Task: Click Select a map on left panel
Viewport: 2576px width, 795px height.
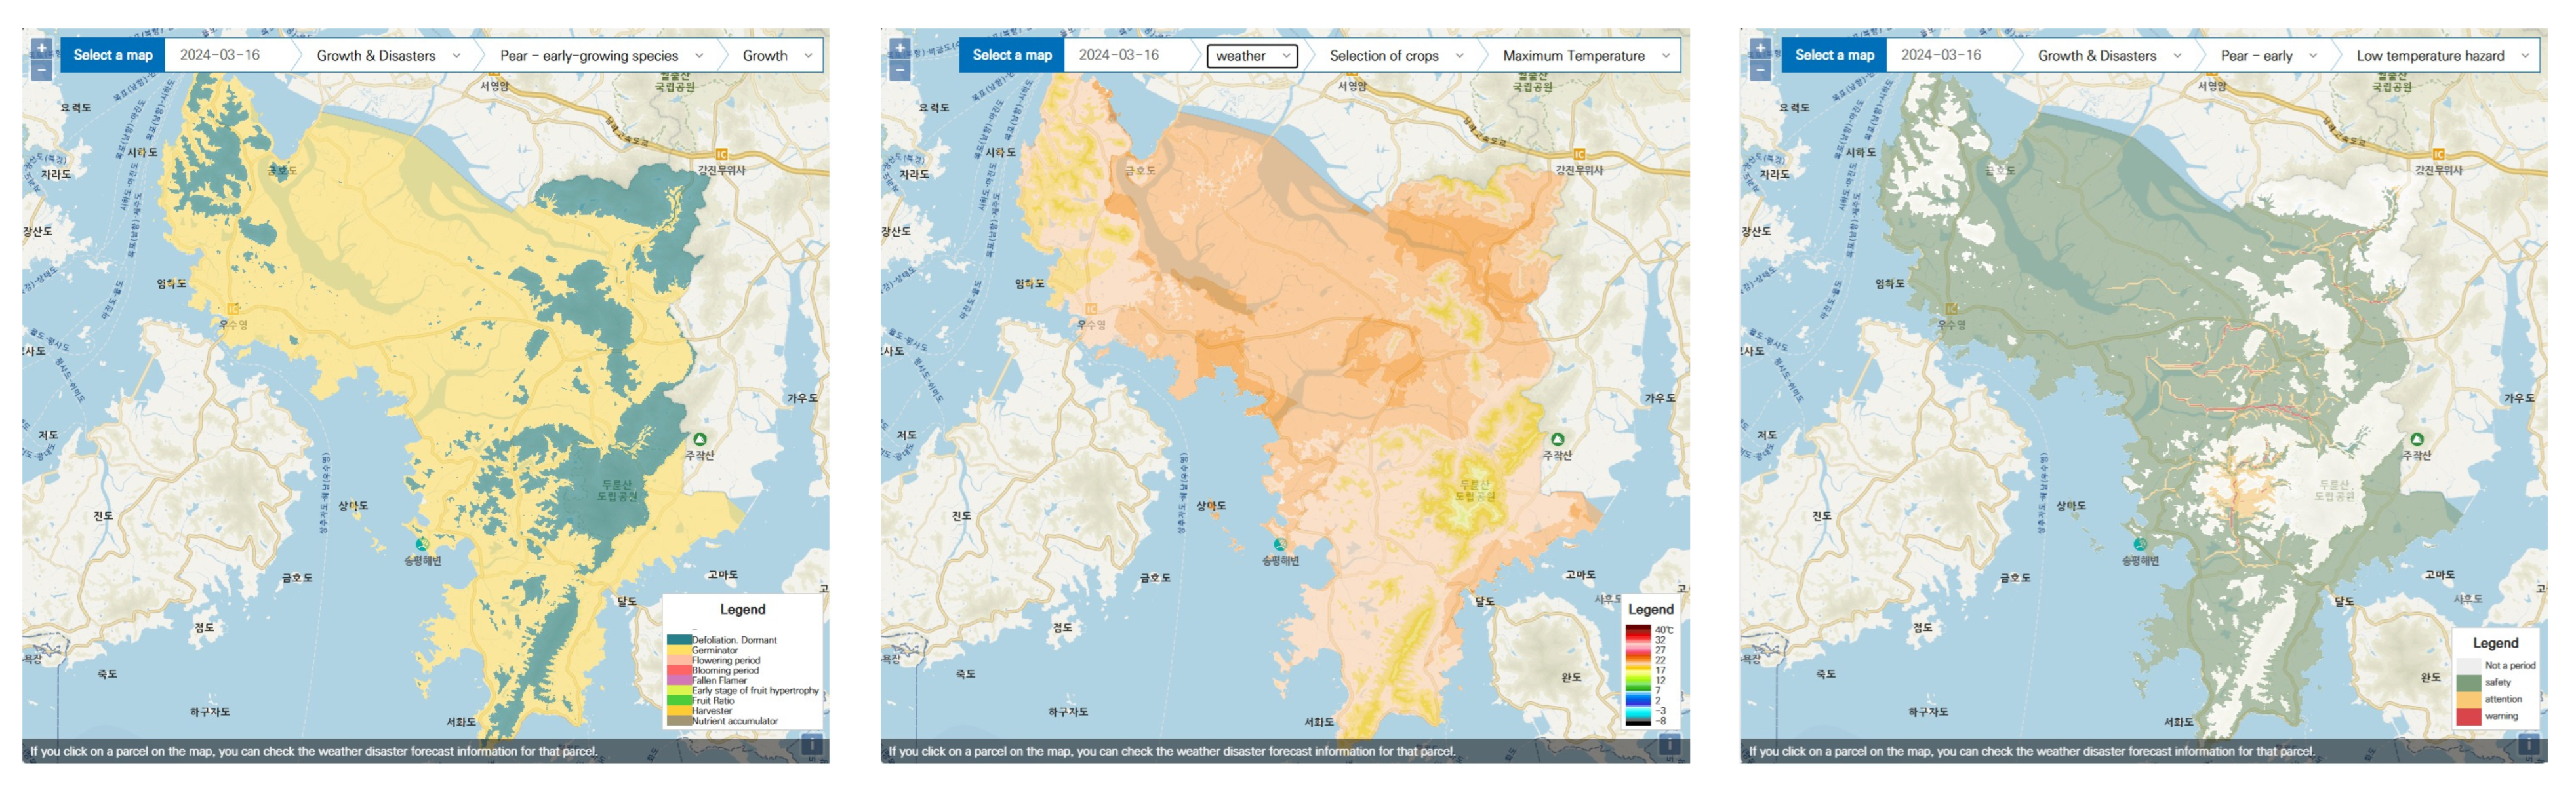Action: pyautogui.click(x=113, y=56)
